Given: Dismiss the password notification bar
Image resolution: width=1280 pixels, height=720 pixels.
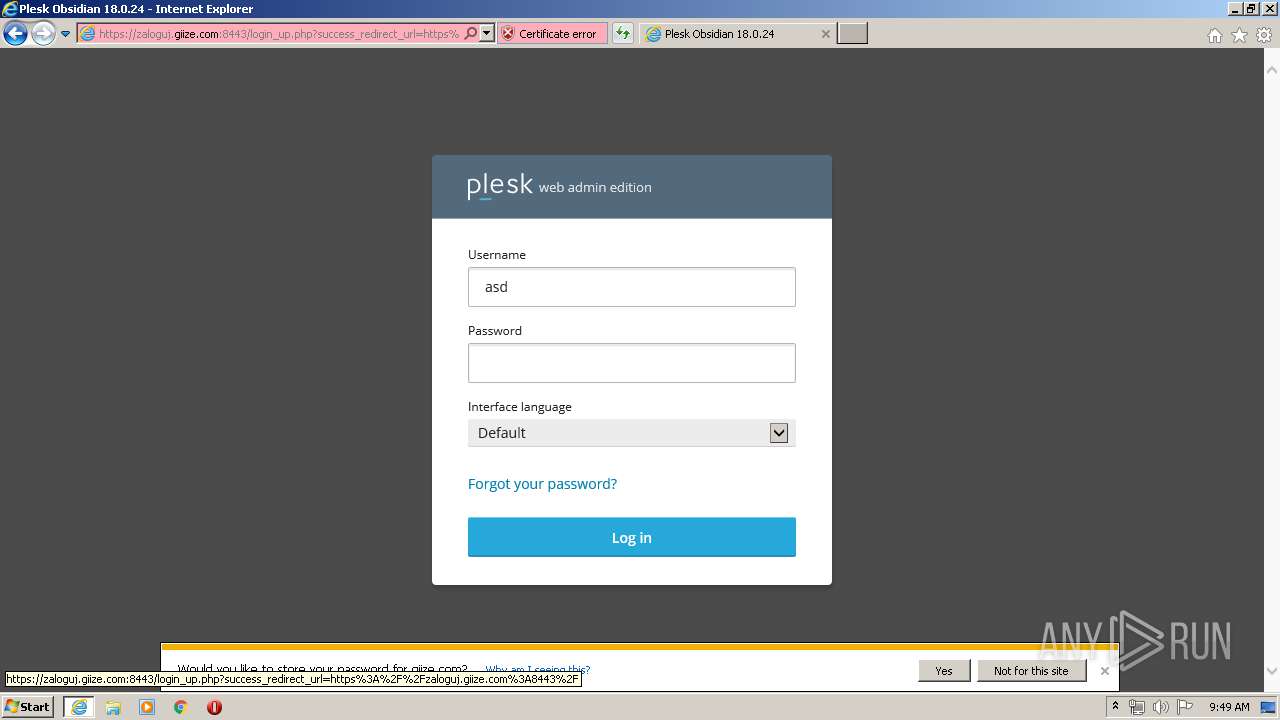Looking at the screenshot, I should tap(1105, 671).
